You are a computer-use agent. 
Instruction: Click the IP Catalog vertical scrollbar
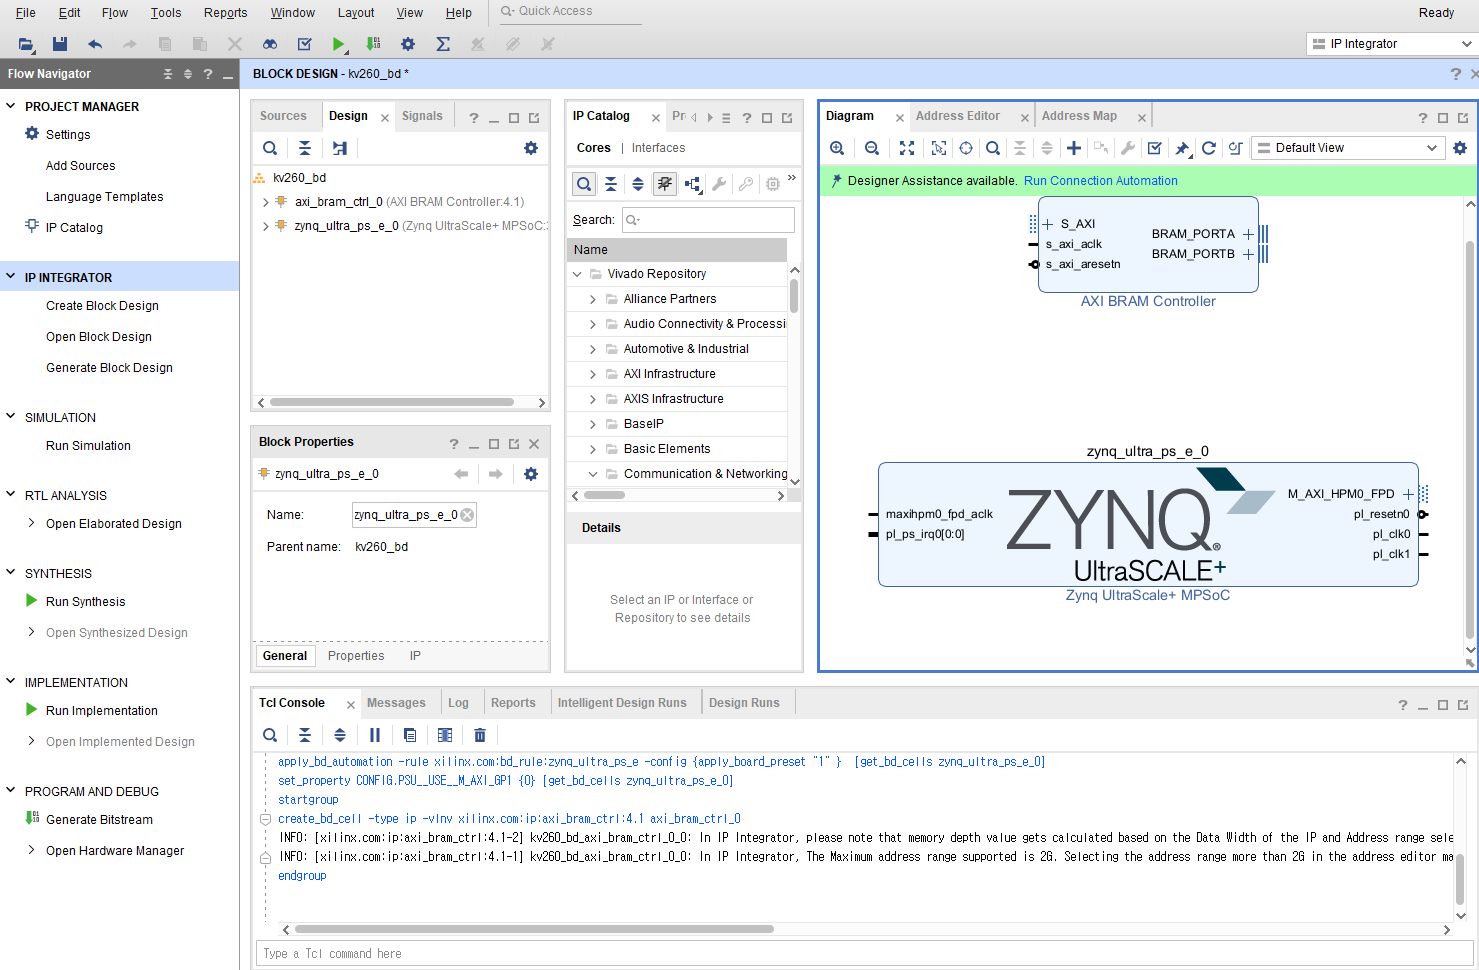coord(794,296)
